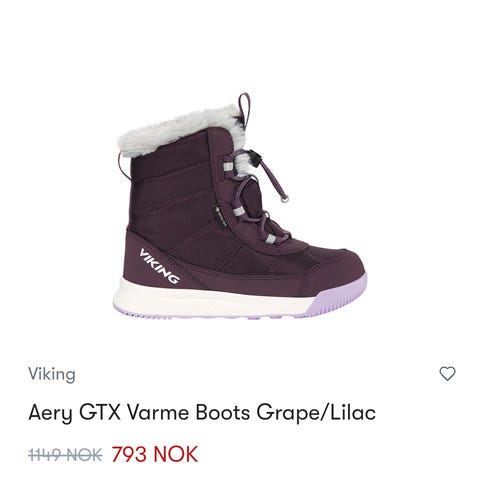Image resolution: width=480 pixels, height=480 pixels.
Task: Add boots to wishlist with heart icon
Action: (447, 373)
